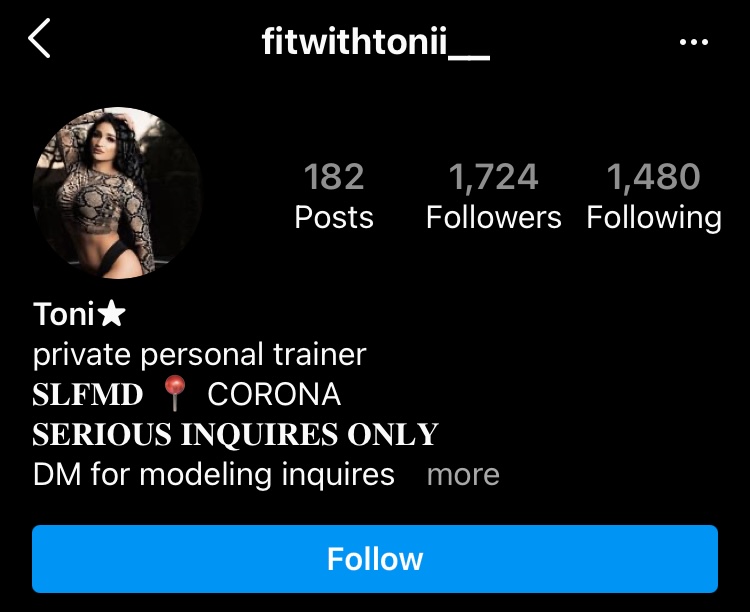
Task: Click the blue Follow button
Action: (375, 559)
